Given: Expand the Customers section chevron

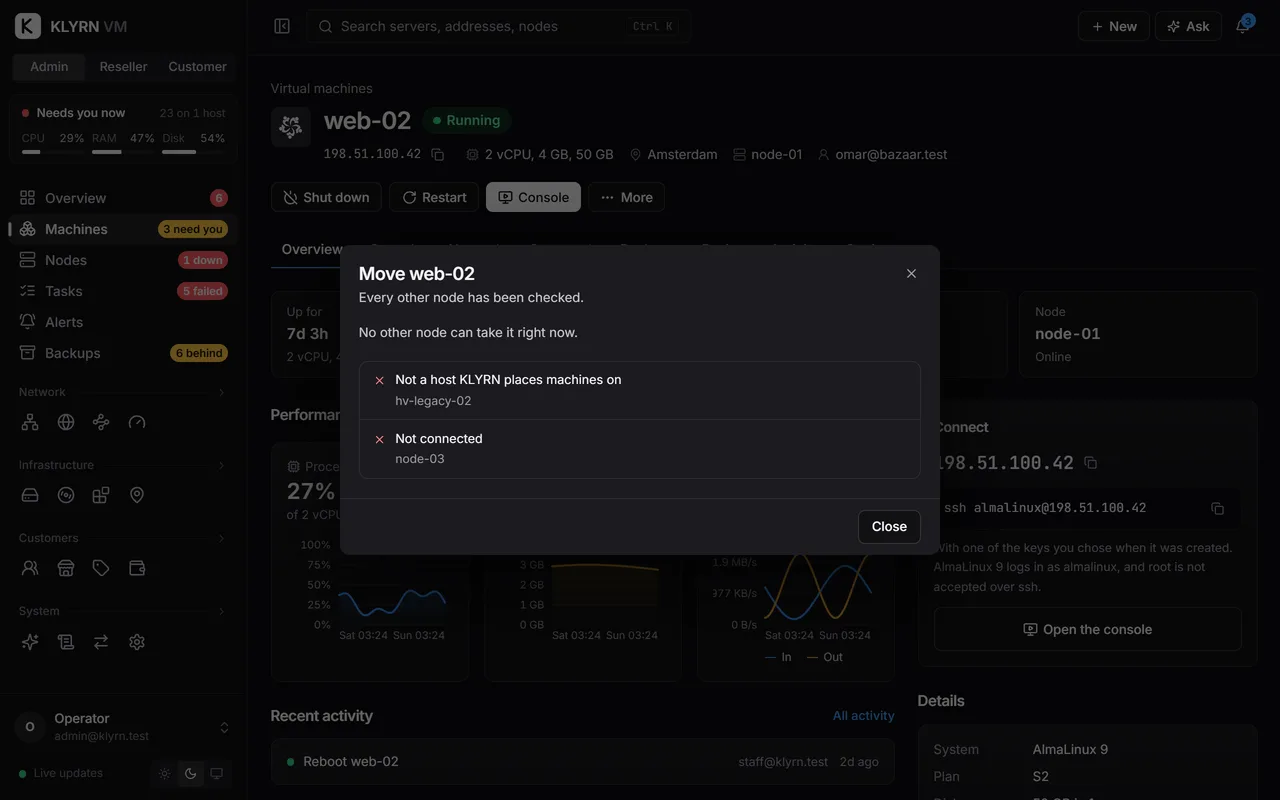Looking at the screenshot, I should click(221, 538).
